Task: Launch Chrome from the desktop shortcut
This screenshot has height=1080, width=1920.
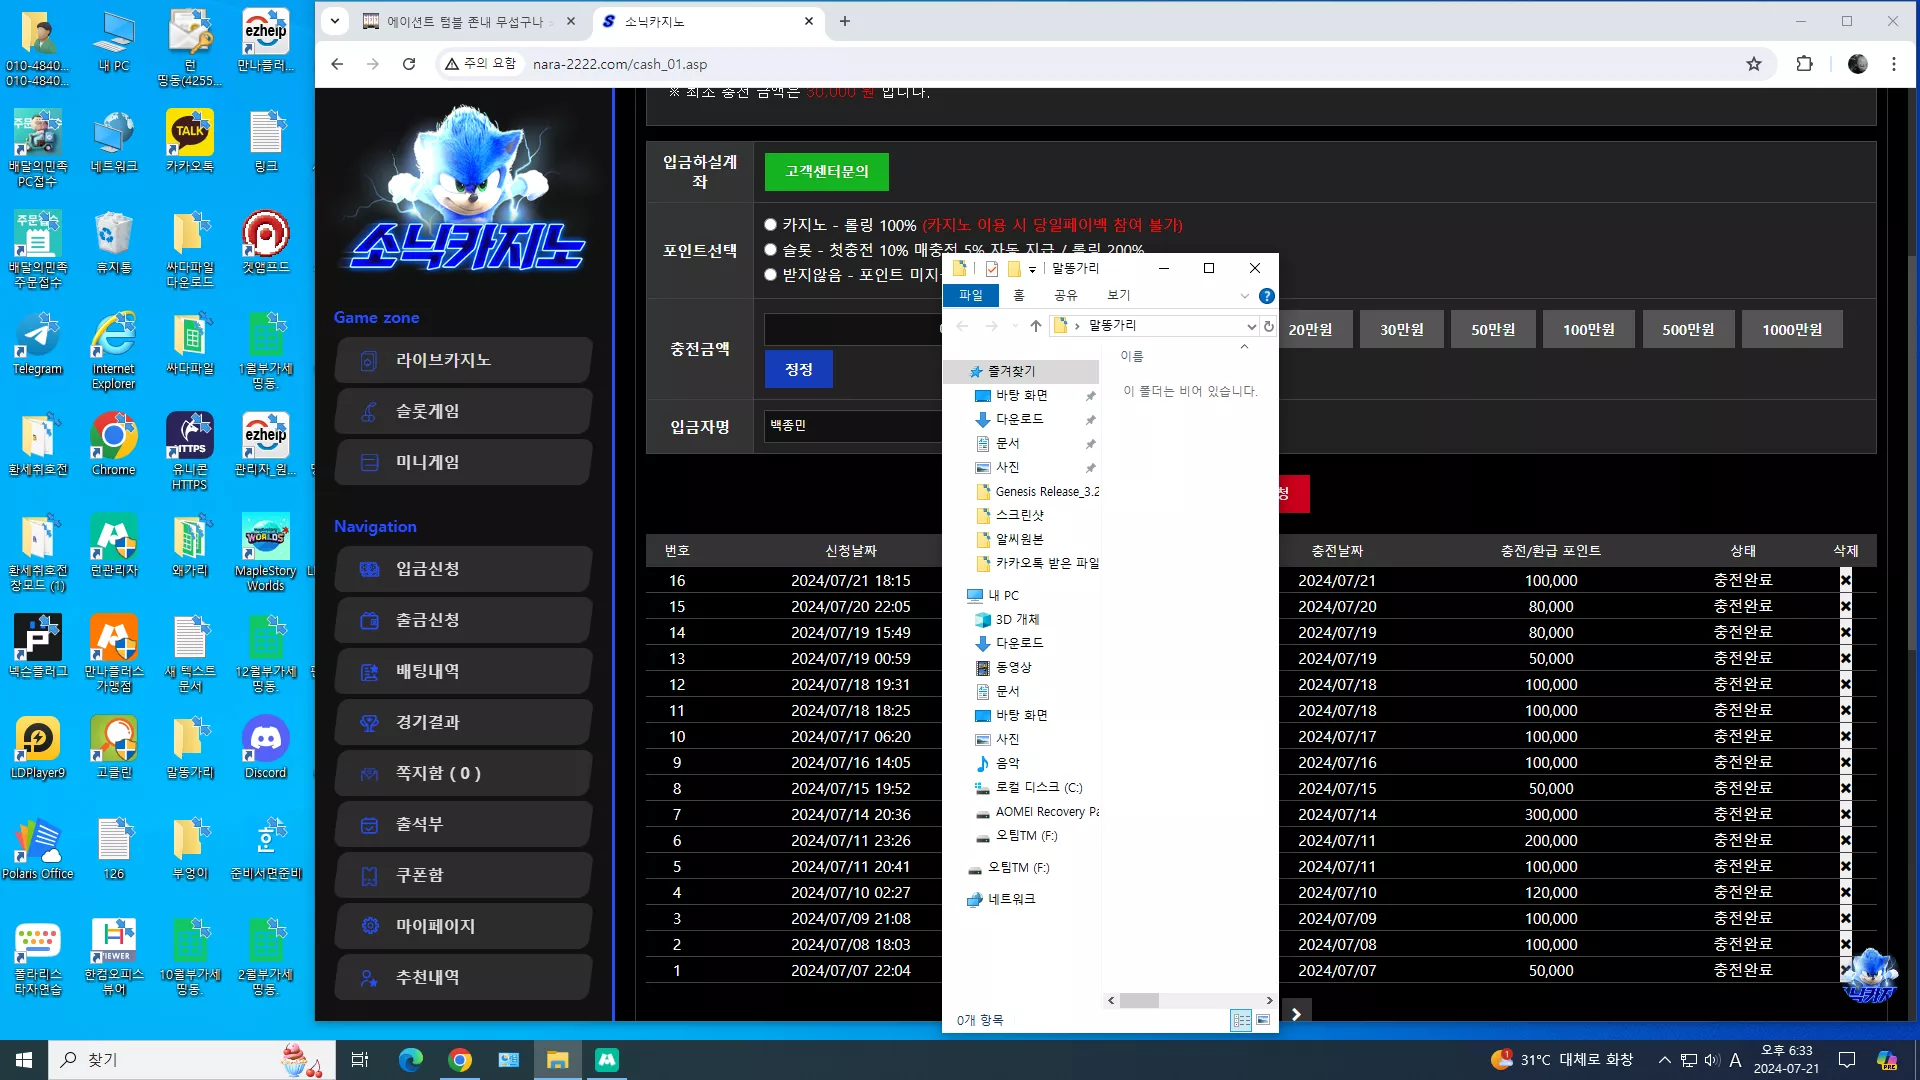Action: (114, 445)
